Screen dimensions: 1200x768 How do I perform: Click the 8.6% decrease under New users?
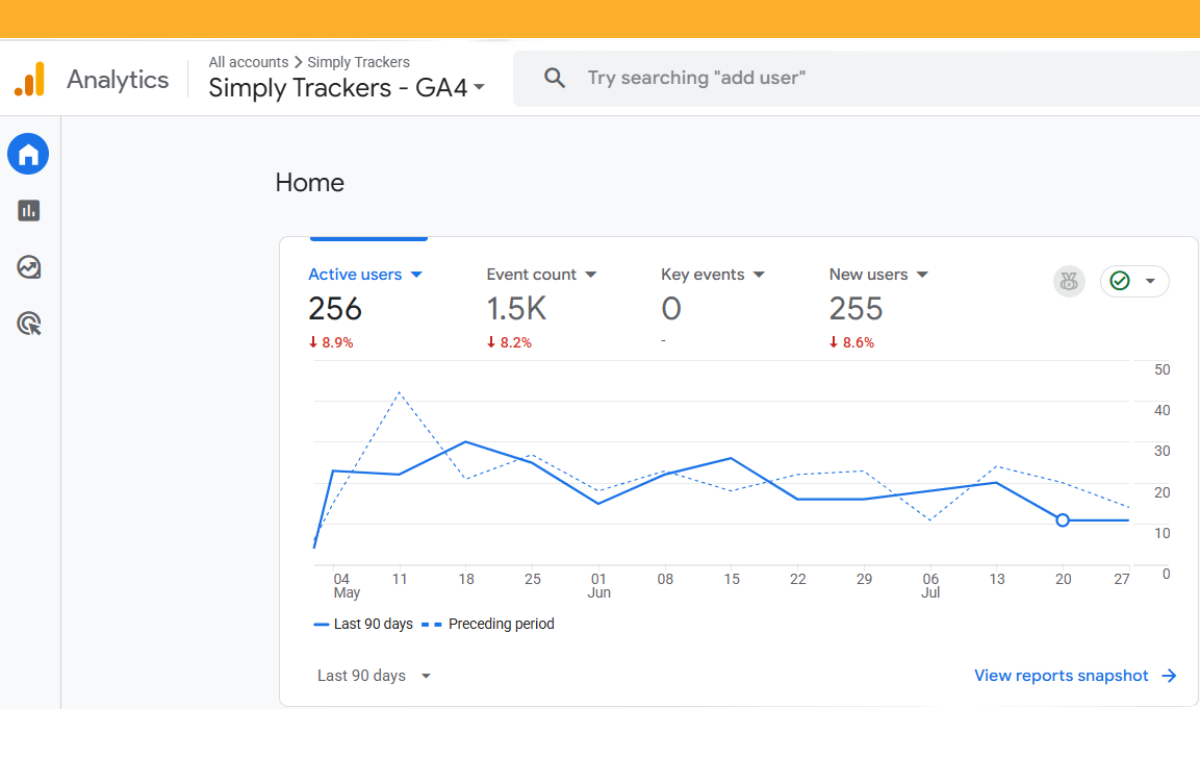point(852,342)
